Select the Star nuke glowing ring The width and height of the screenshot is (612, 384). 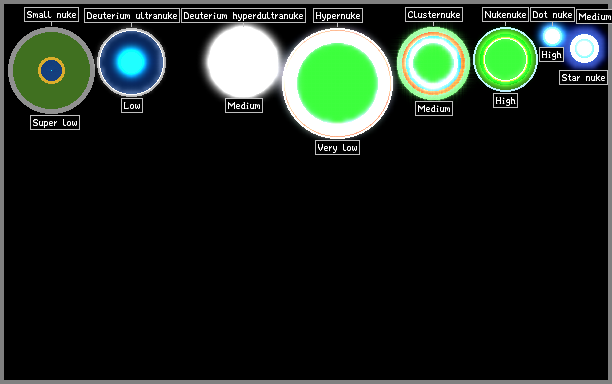pos(584,48)
